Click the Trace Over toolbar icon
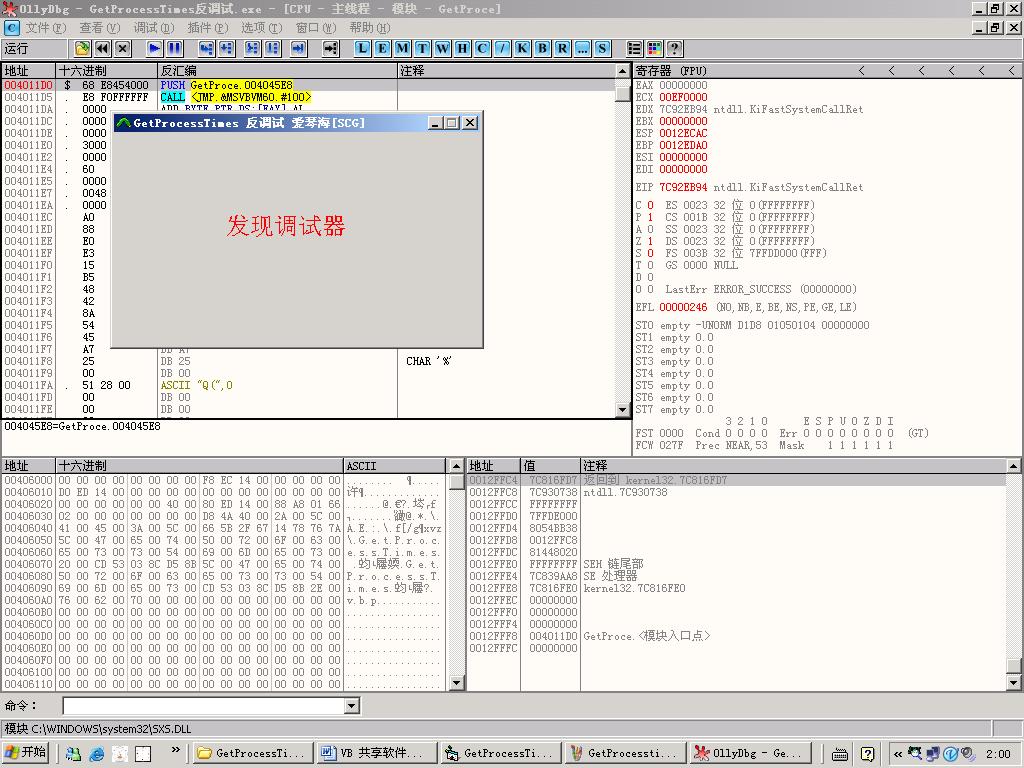This screenshot has width=1024, height=768. tap(272, 48)
